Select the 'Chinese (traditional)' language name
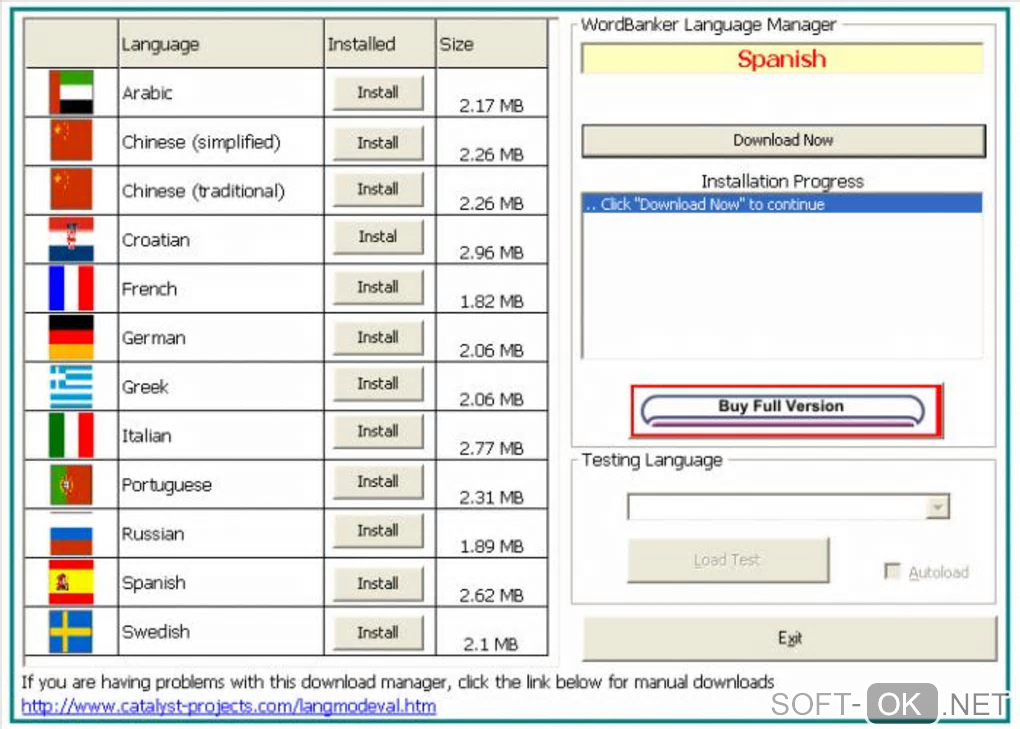 [204, 191]
